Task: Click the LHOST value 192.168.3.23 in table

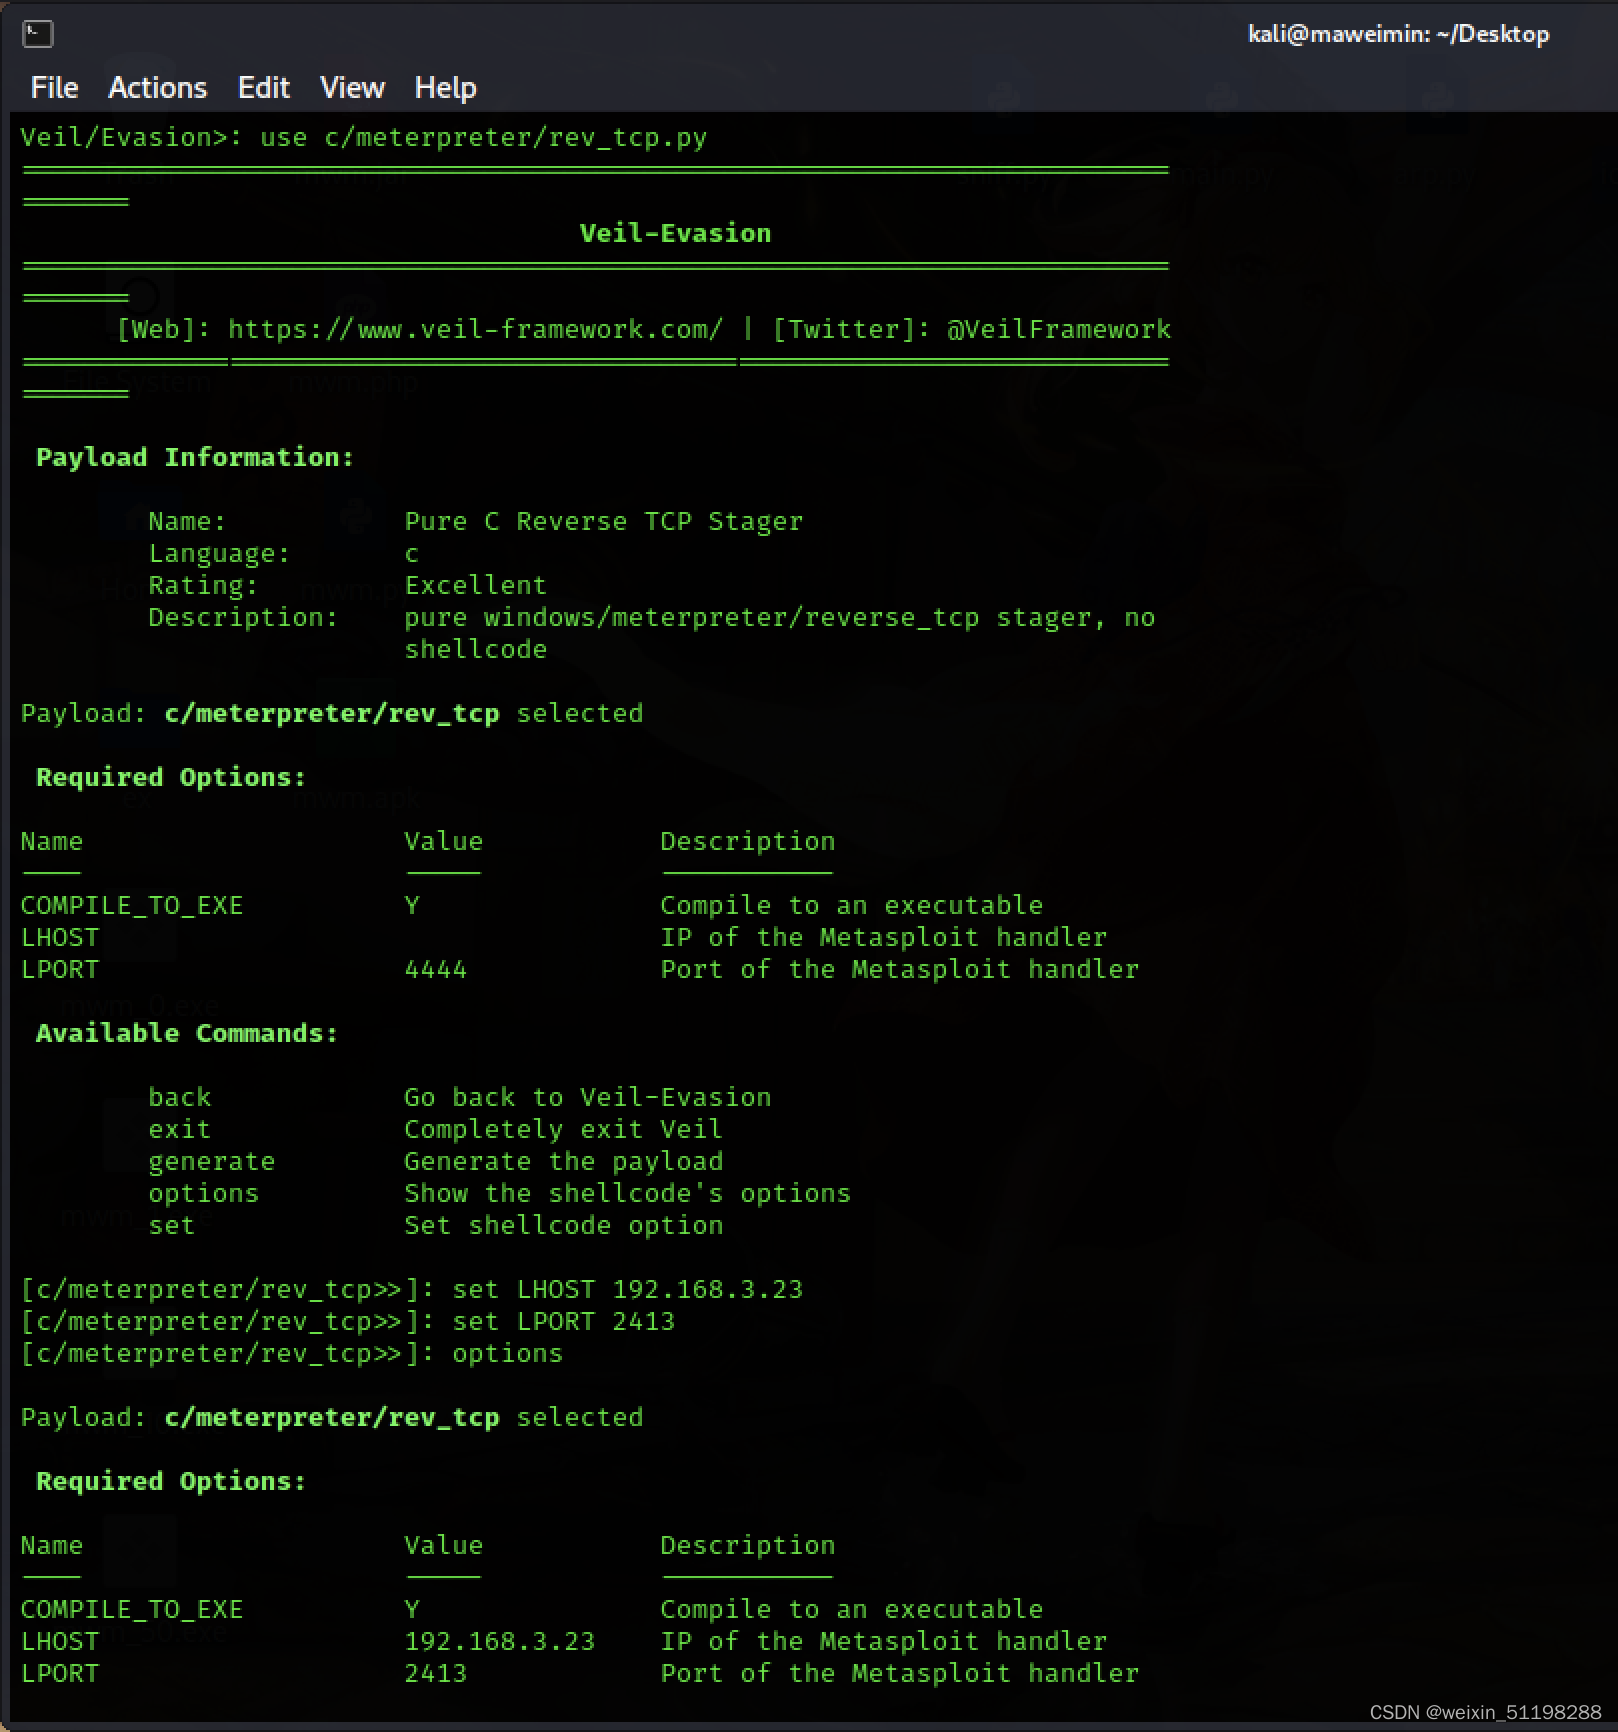Action: [499, 1641]
